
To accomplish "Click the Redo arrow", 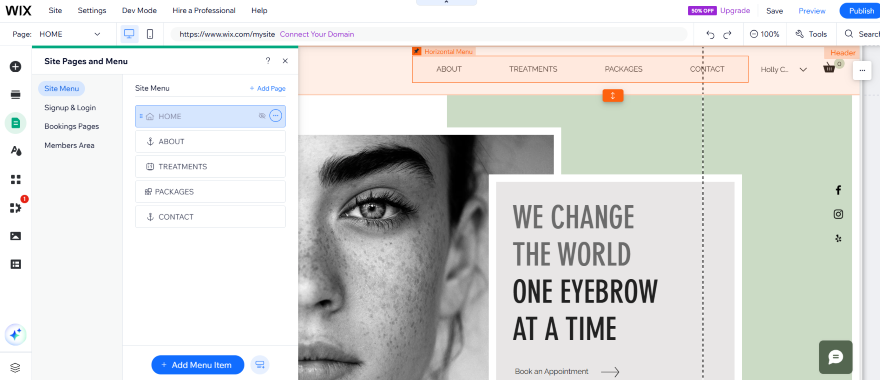I will (727, 34).
